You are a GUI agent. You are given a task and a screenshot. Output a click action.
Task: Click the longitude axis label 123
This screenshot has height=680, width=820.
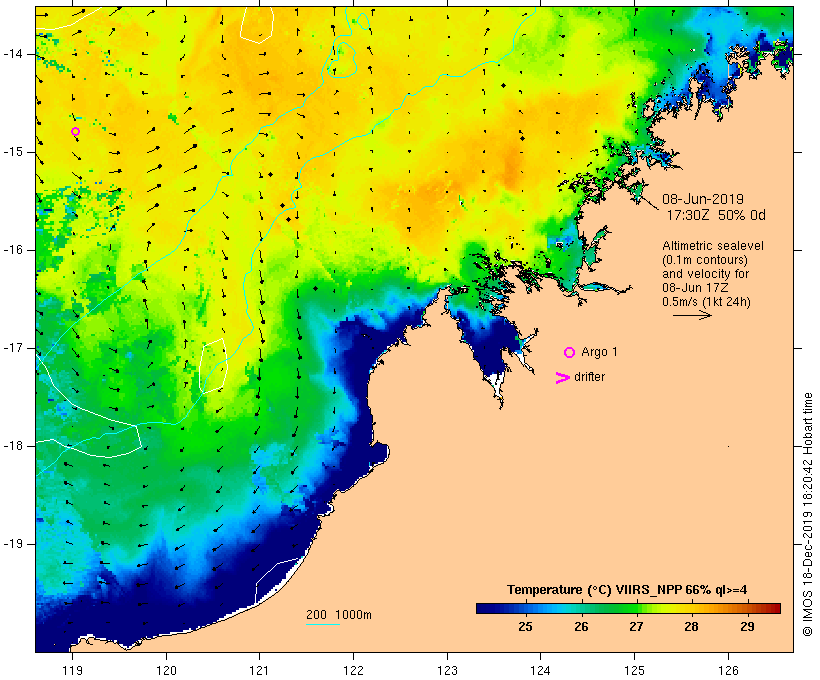point(447,670)
